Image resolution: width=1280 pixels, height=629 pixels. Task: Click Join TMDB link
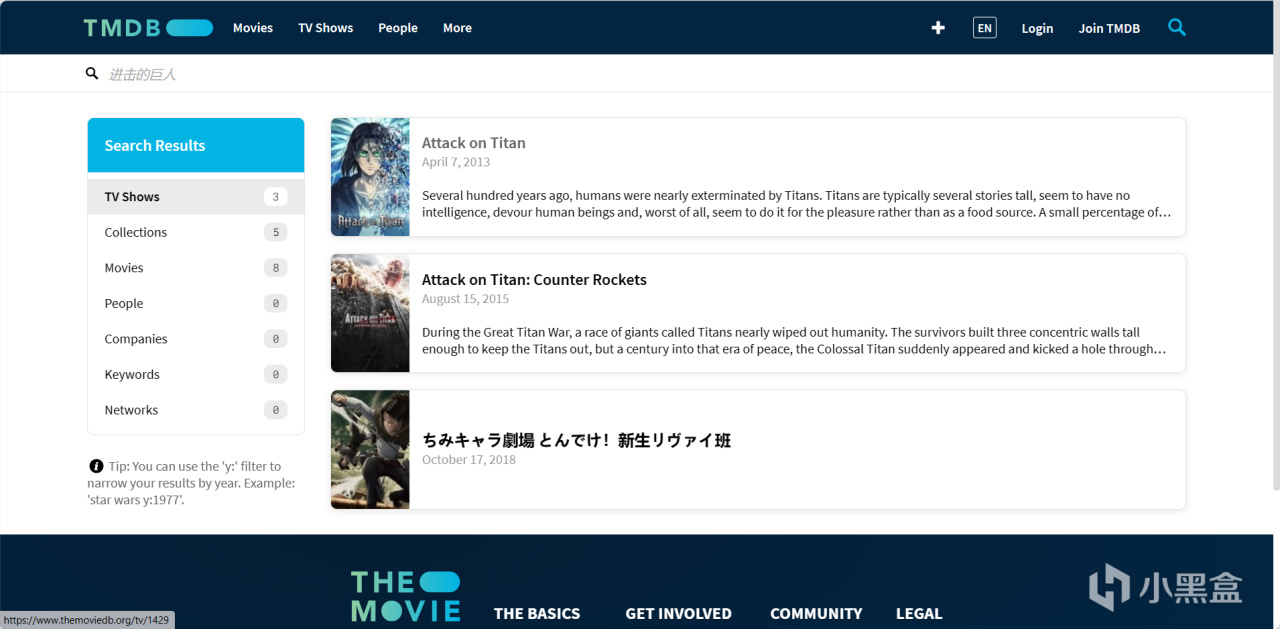[x=1109, y=28]
